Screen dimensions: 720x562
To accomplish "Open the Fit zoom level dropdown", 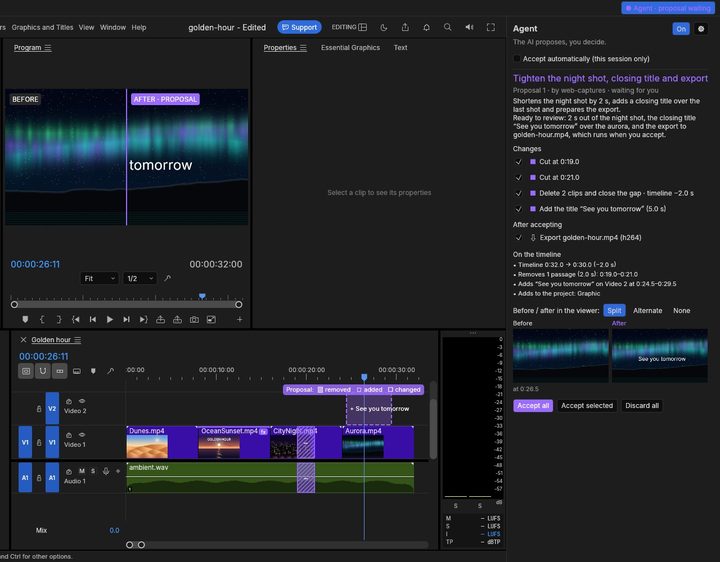I will tap(99, 278).
